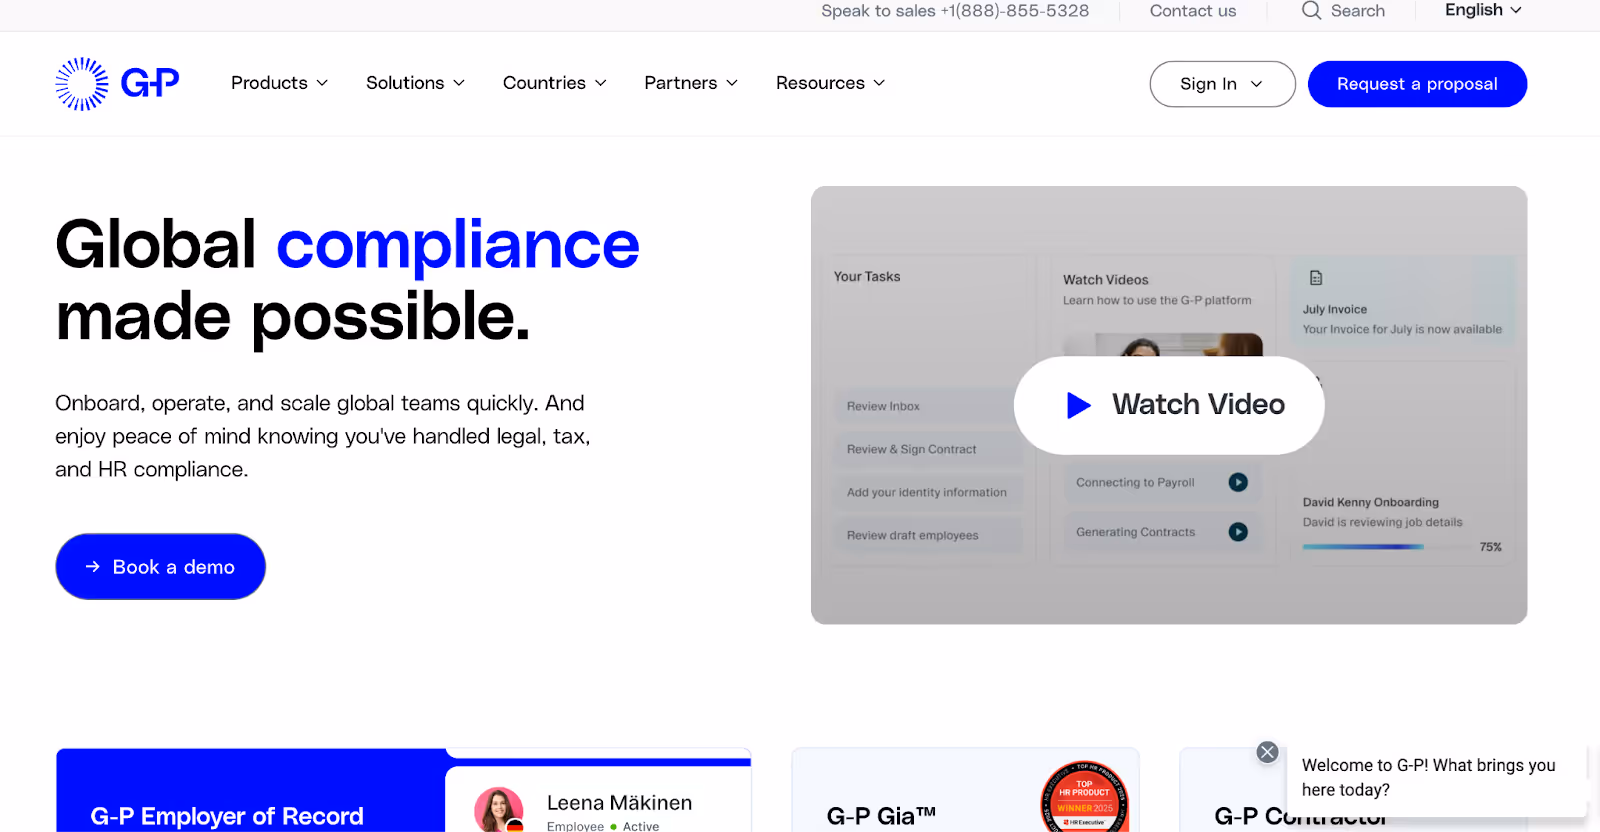
Task: Open the Products dropdown menu
Action: 279,83
